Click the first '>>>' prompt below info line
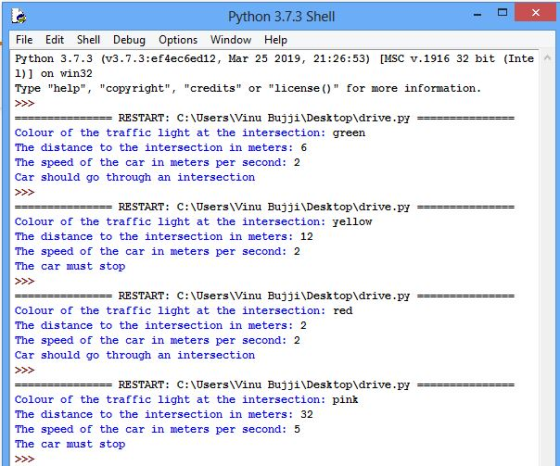The height and width of the screenshot is (466, 560). (25, 103)
